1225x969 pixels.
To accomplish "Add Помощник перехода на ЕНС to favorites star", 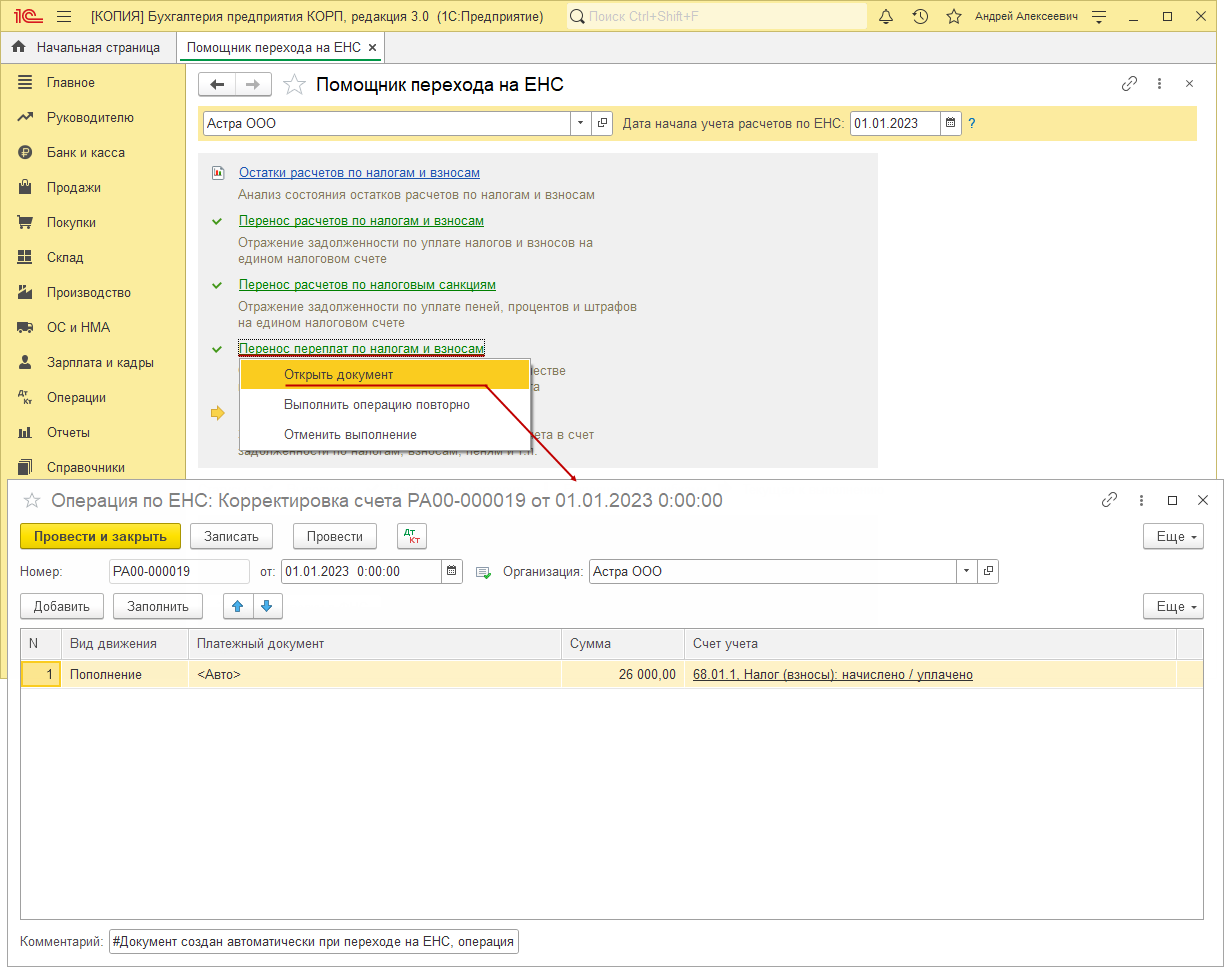I will pyautogui.click(x=294, y=85).
